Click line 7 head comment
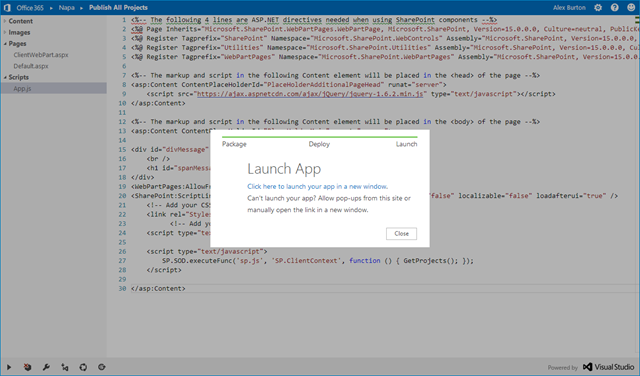The height and width of the screenshot is (376, 640). pos(336,75)
